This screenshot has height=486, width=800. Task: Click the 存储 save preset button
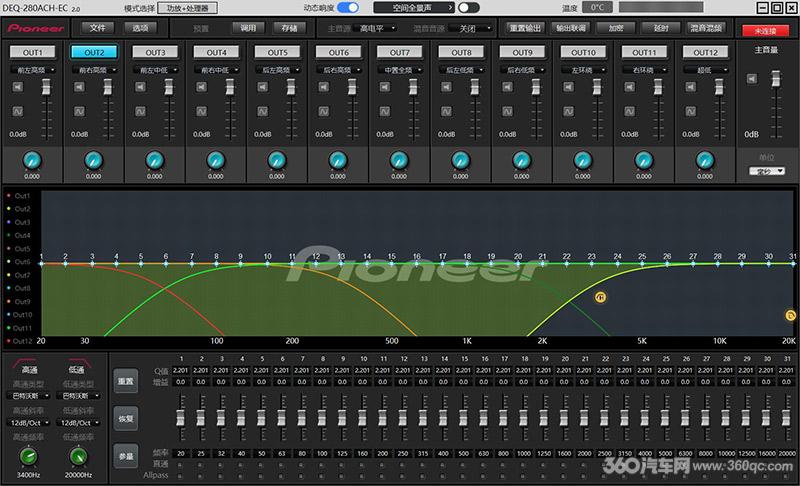[289, 28]
